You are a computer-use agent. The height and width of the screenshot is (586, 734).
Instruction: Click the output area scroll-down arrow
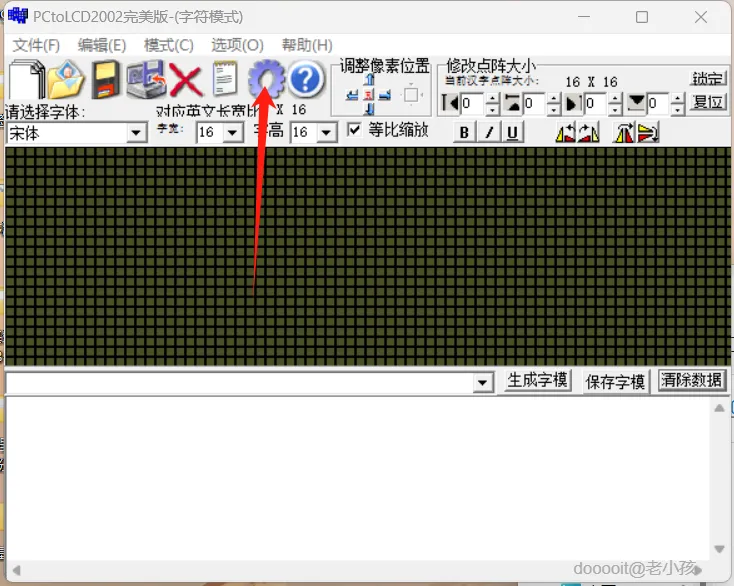719,549
